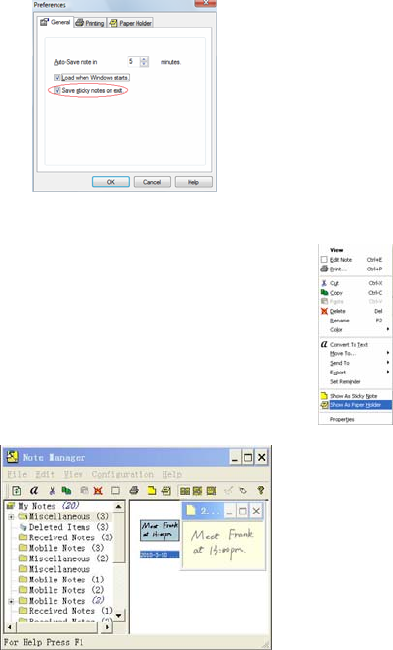393x650 pixels.
Task: Click the OK button in Preferences
Action: 111,182
